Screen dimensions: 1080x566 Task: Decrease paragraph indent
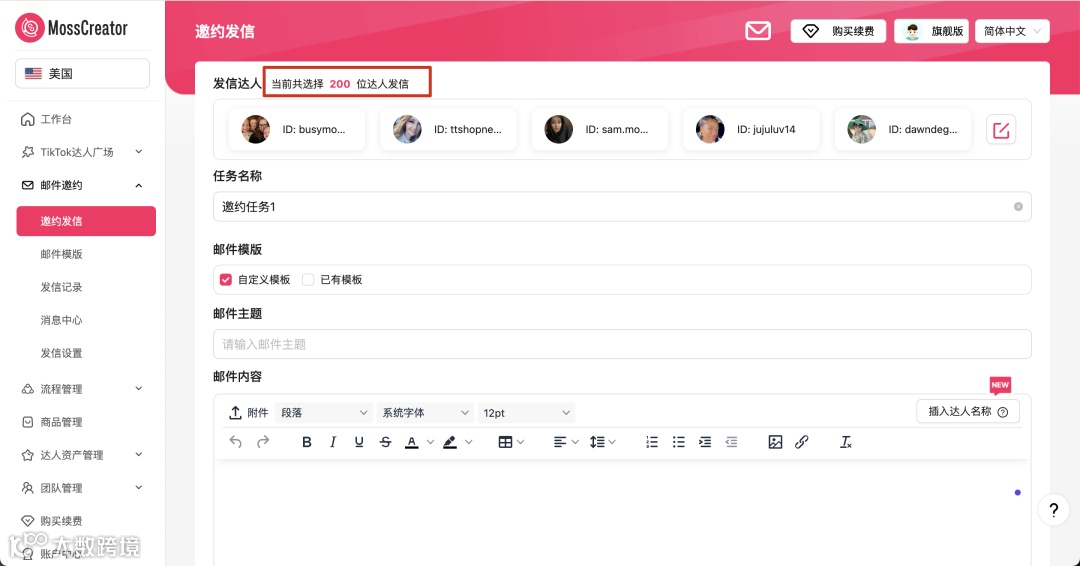pyautogui.click(x=731, y=442)
